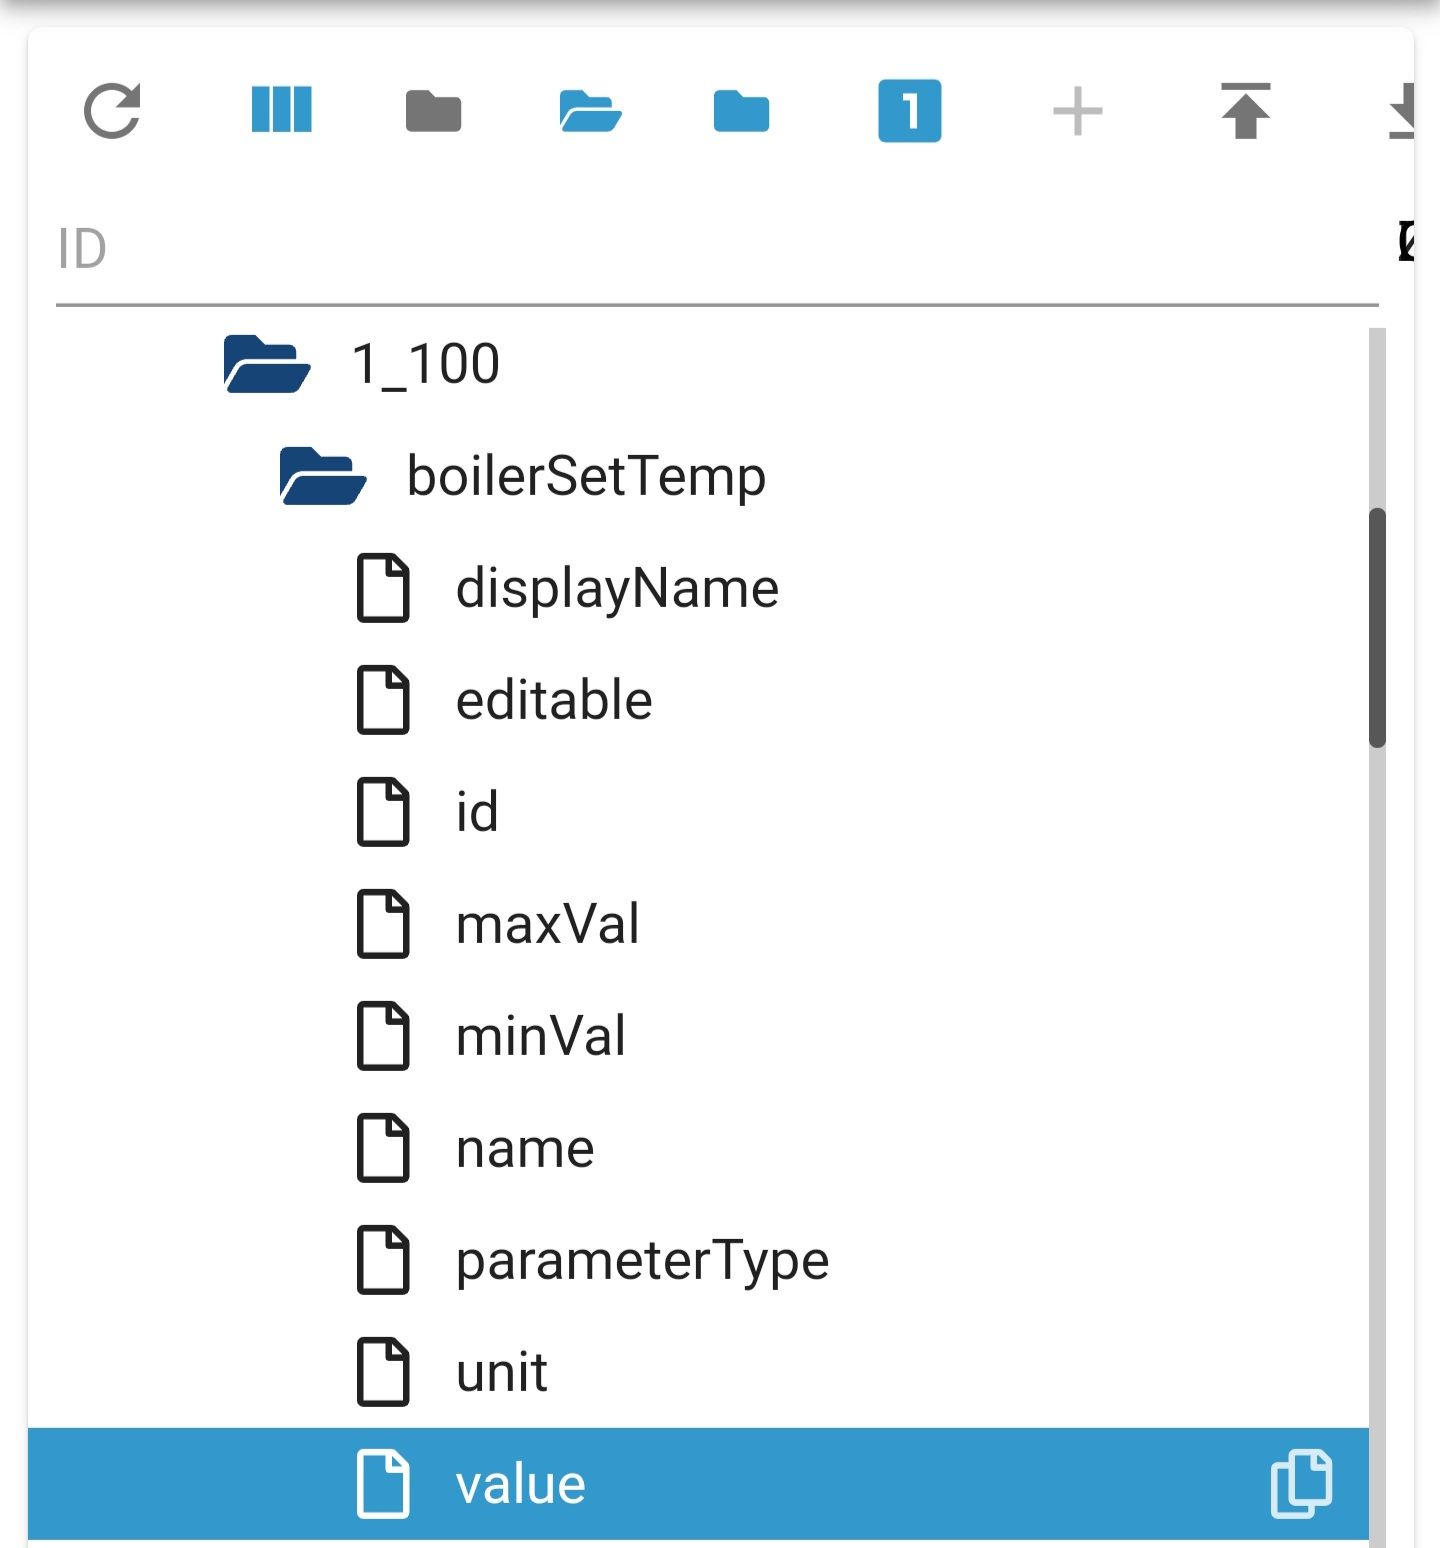Select the parameterType state text

pyautogui.click(x=643, y=1261)
